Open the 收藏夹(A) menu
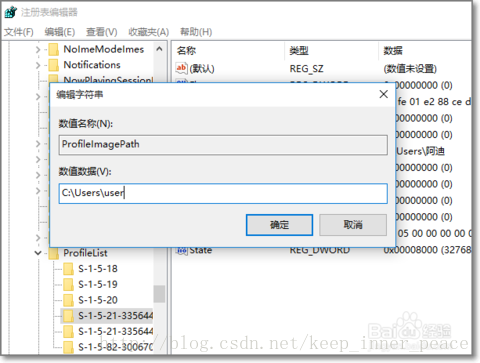Viewport: 480px width, 363px height. click(149, 32)
